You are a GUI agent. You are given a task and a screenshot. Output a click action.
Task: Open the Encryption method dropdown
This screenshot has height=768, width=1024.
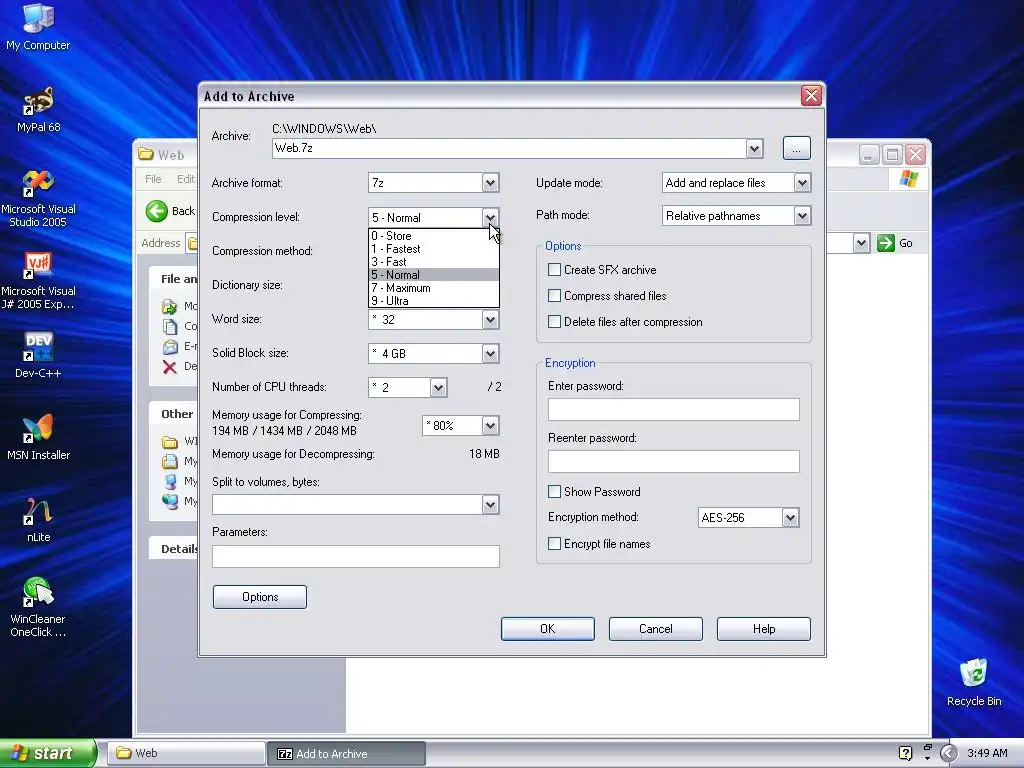point(790,518)
